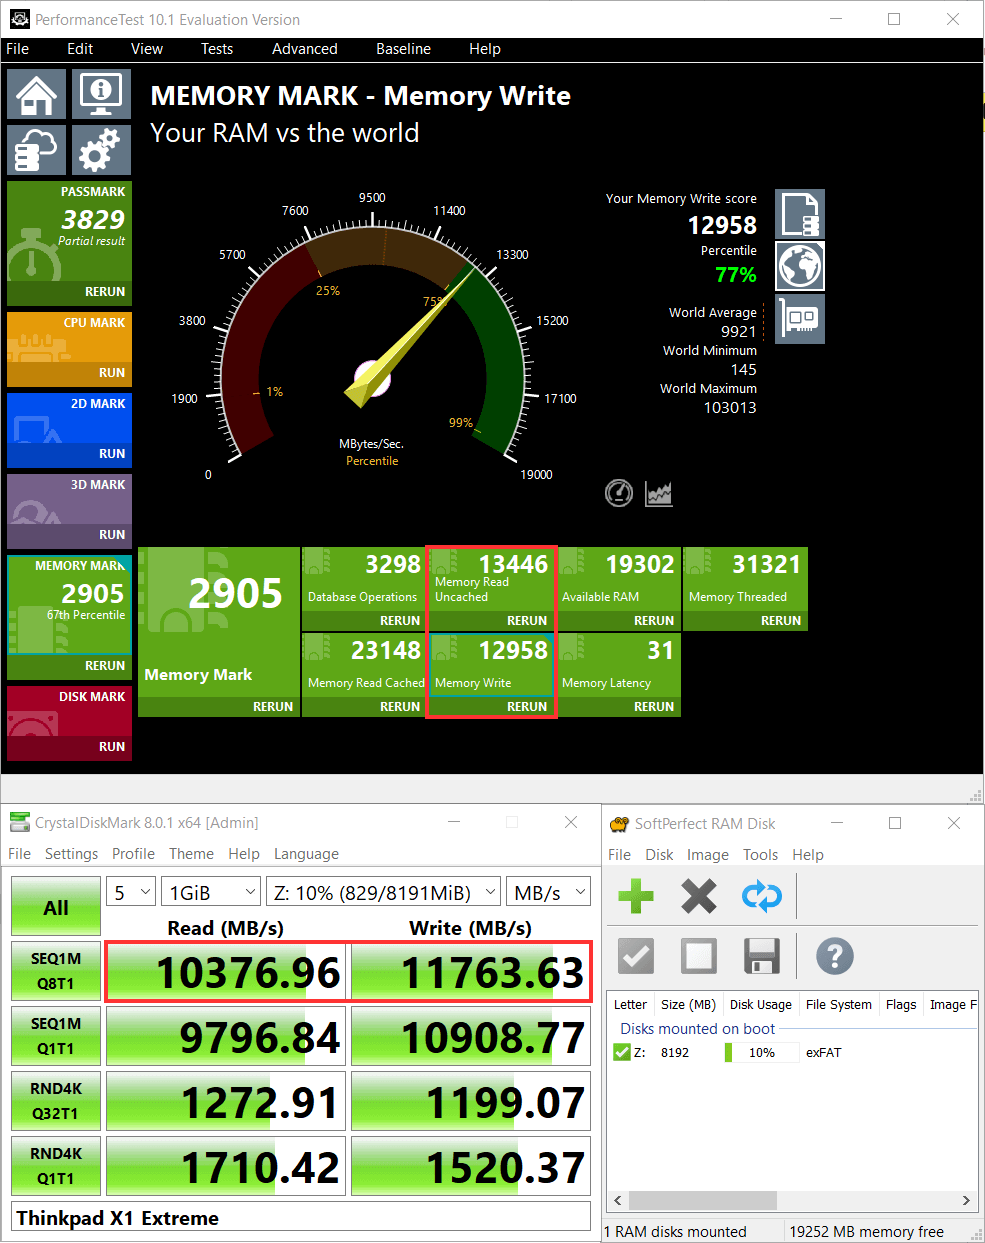The width and height of the screenshot is (985, 1243).
Task: Run the RND4K Q32T1 test
Action: click(x=56, y=1101)
